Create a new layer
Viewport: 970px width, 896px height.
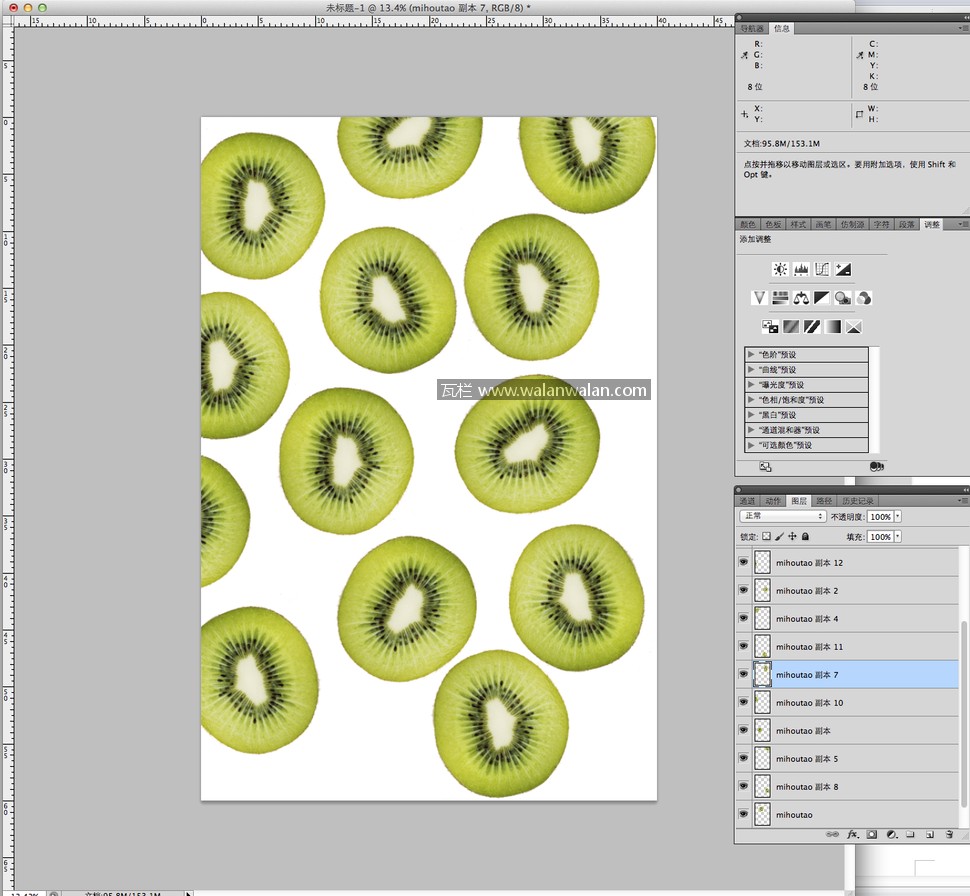point(929,834)
